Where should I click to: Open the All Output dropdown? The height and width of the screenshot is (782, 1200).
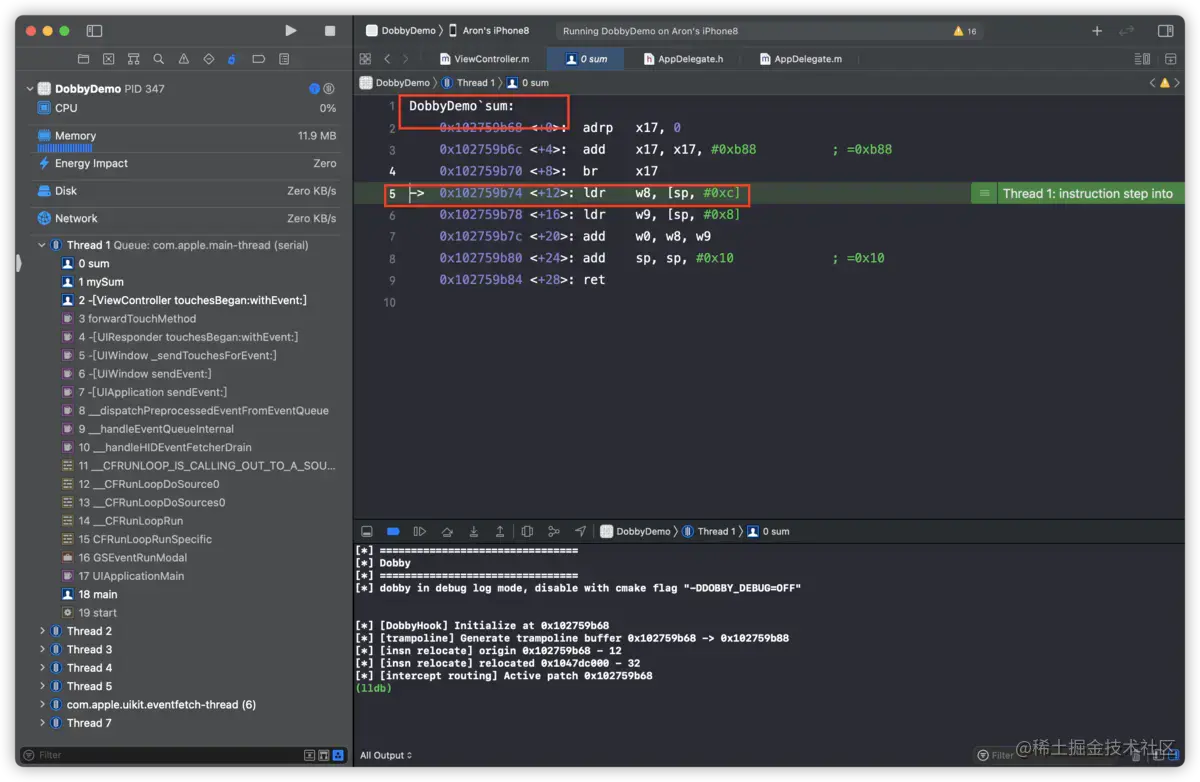click(386, 755)
